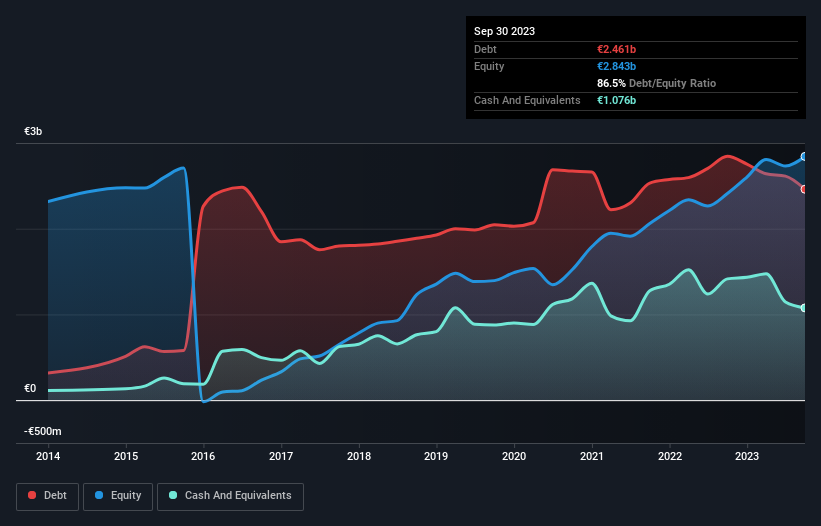Toggle Cash And Equivalents legend button
The height and width of the screenshot is (526, 821).
tap(230, 496)
